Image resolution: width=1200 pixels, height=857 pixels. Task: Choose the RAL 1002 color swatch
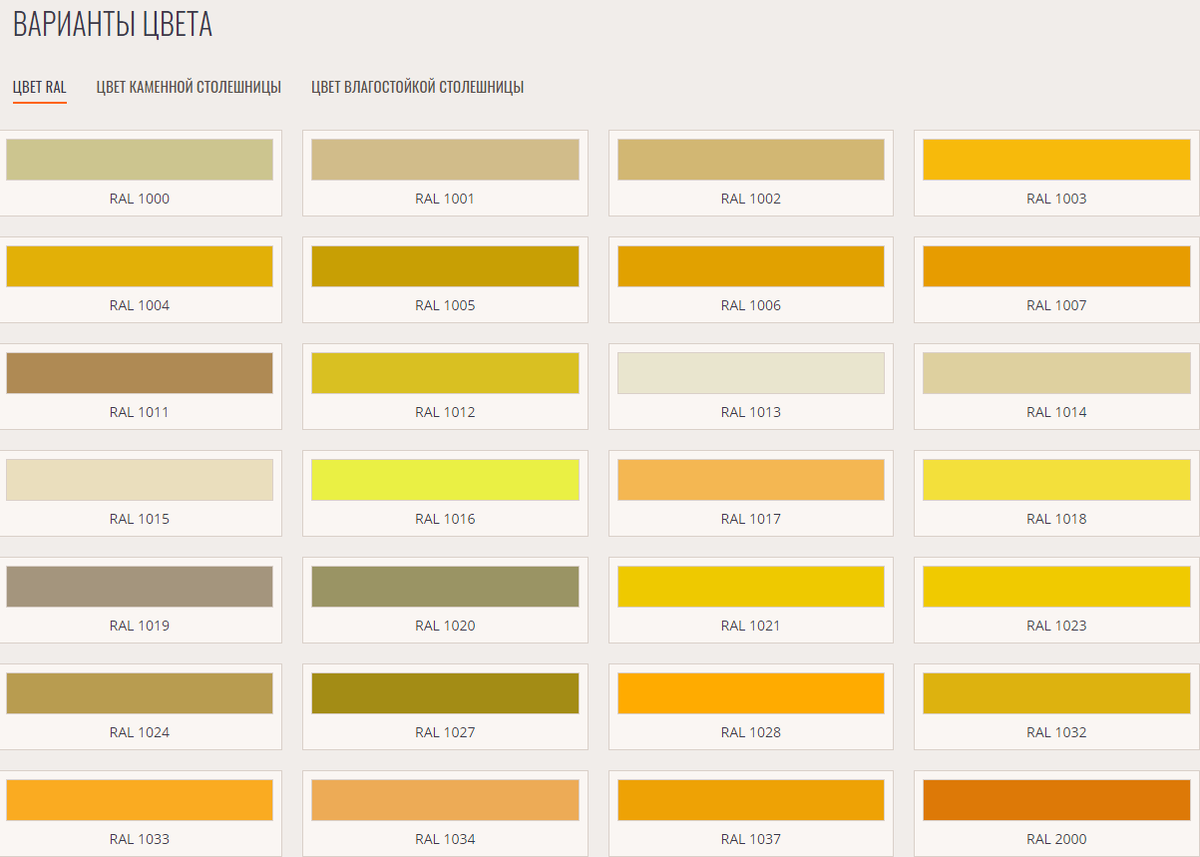[x=751, y=160]
